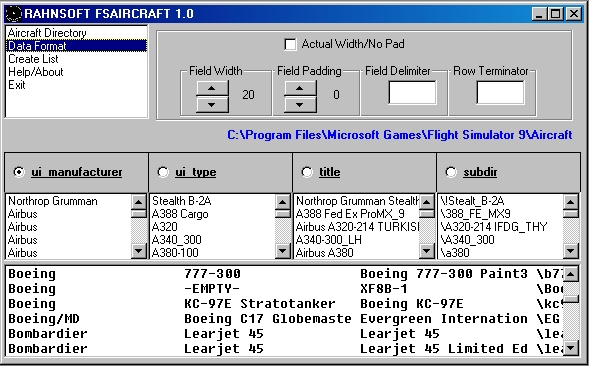The width and height of the screenshot is (589, 366).
Task: Click the ui_manufacturer column label
Action: coord(77,172)
